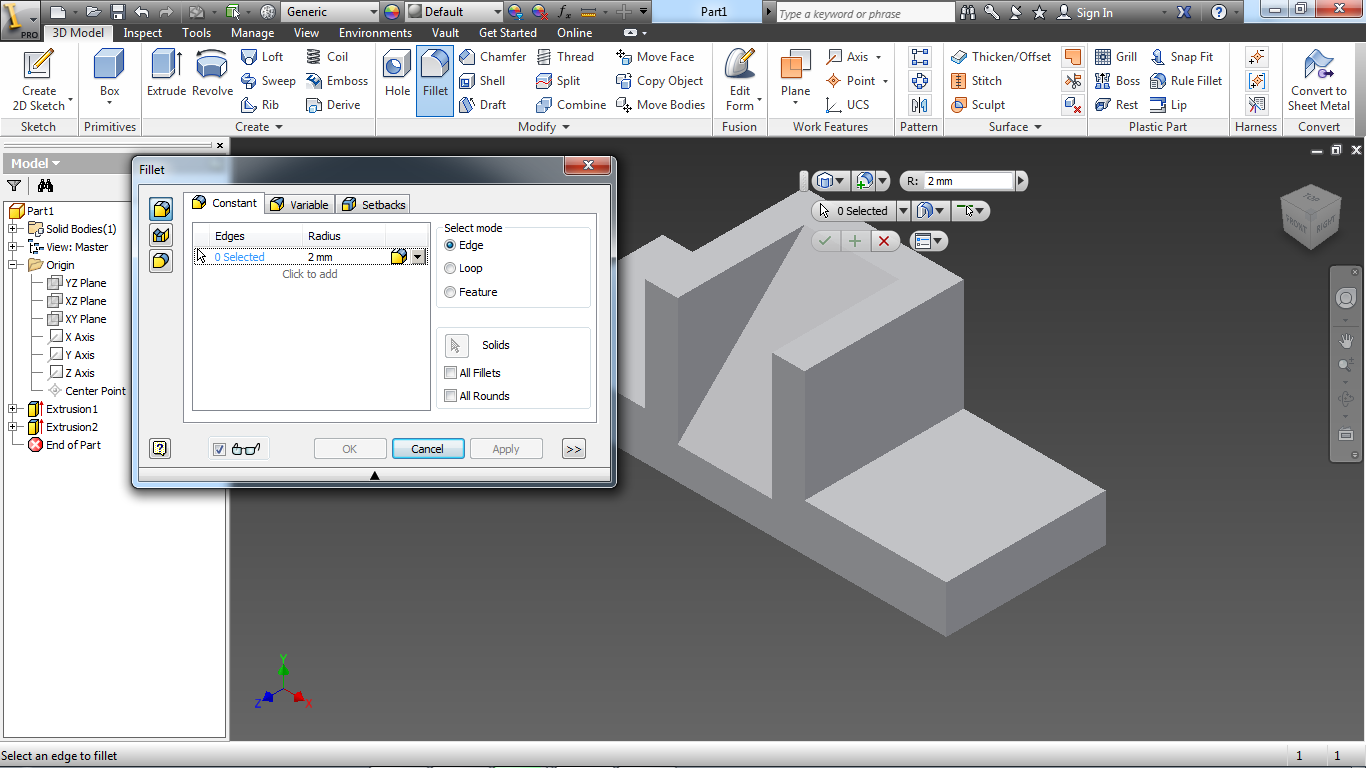Expand the Extrusion2 feature node
Image resolution: width=1366 pixels, height=768 pixels.
point(13,427)
